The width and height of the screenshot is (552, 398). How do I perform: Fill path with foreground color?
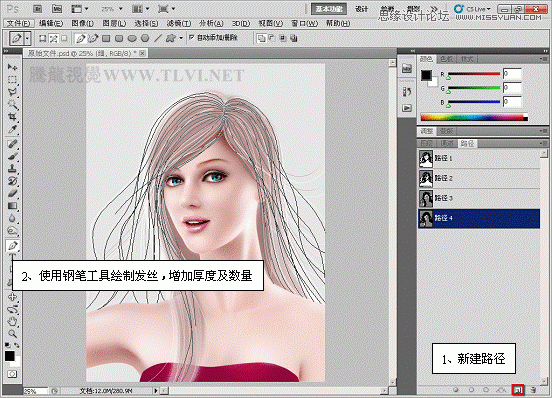point(456,390)
